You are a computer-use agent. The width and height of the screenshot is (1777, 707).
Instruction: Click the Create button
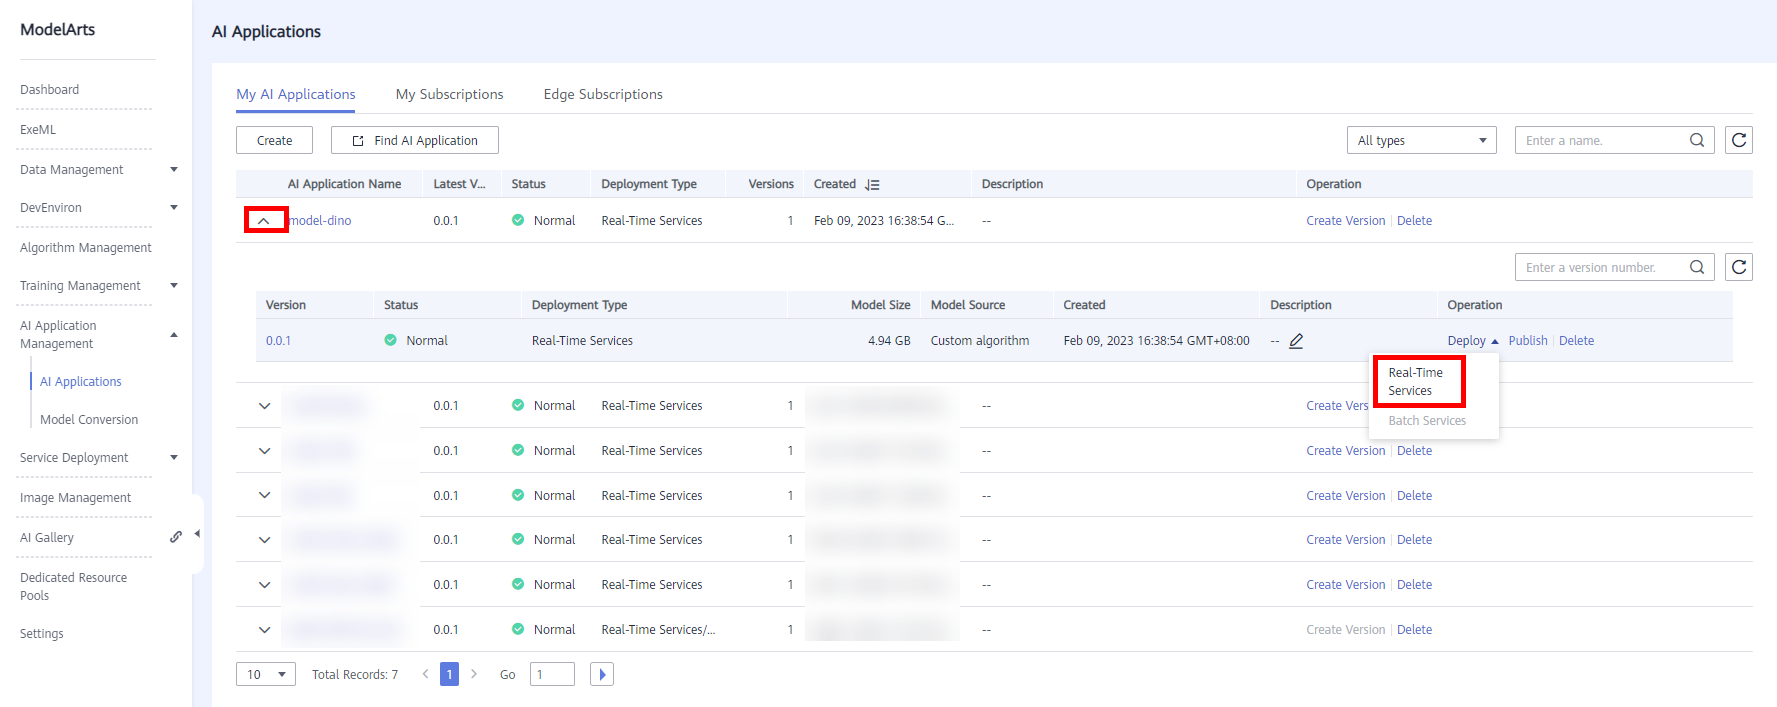click(x=274, y=140)
